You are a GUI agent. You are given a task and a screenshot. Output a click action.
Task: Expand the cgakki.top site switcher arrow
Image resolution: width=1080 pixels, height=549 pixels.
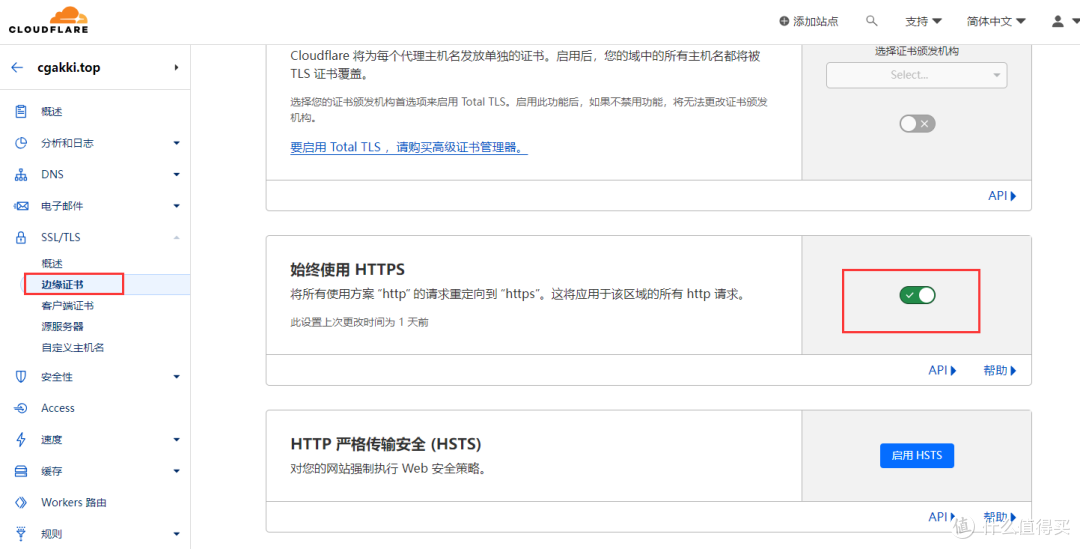pyautogui.click(x=176, y=68)
